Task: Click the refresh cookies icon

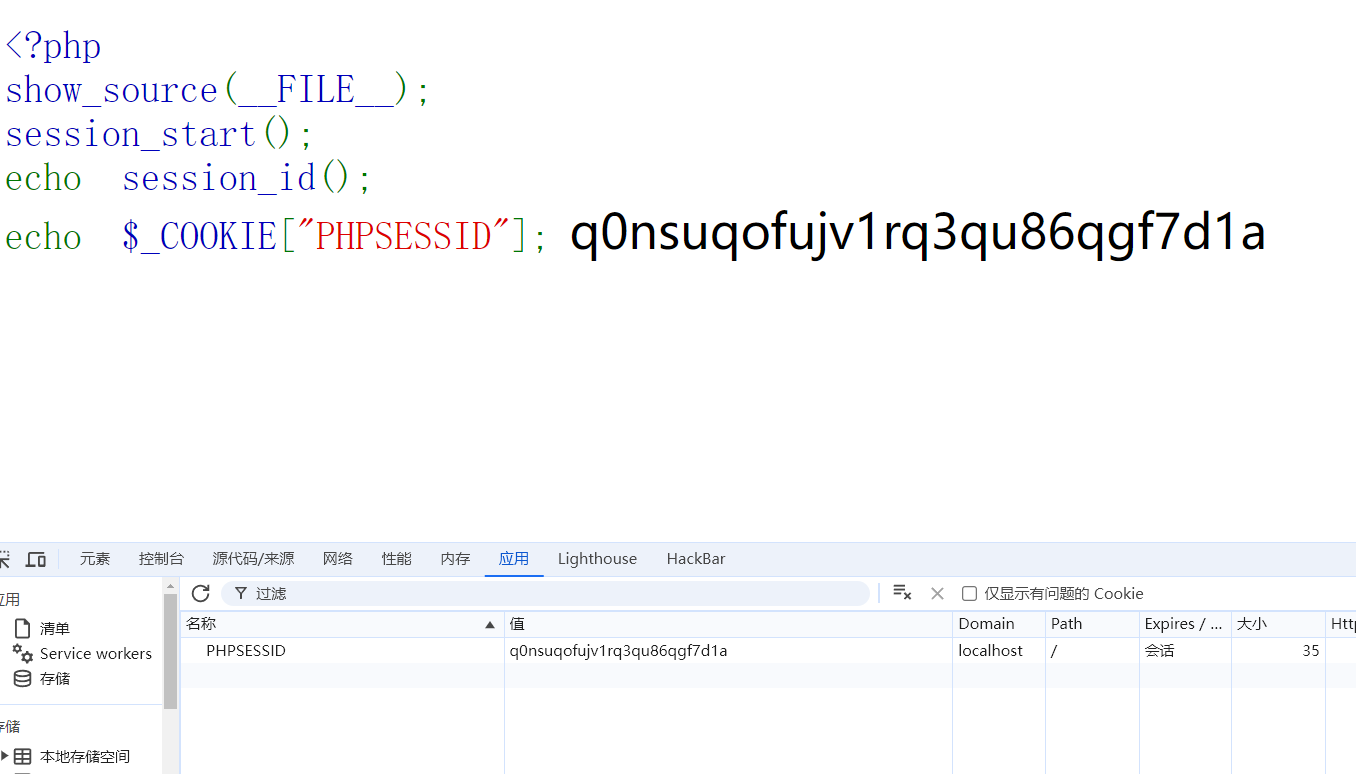Action: 200,593
